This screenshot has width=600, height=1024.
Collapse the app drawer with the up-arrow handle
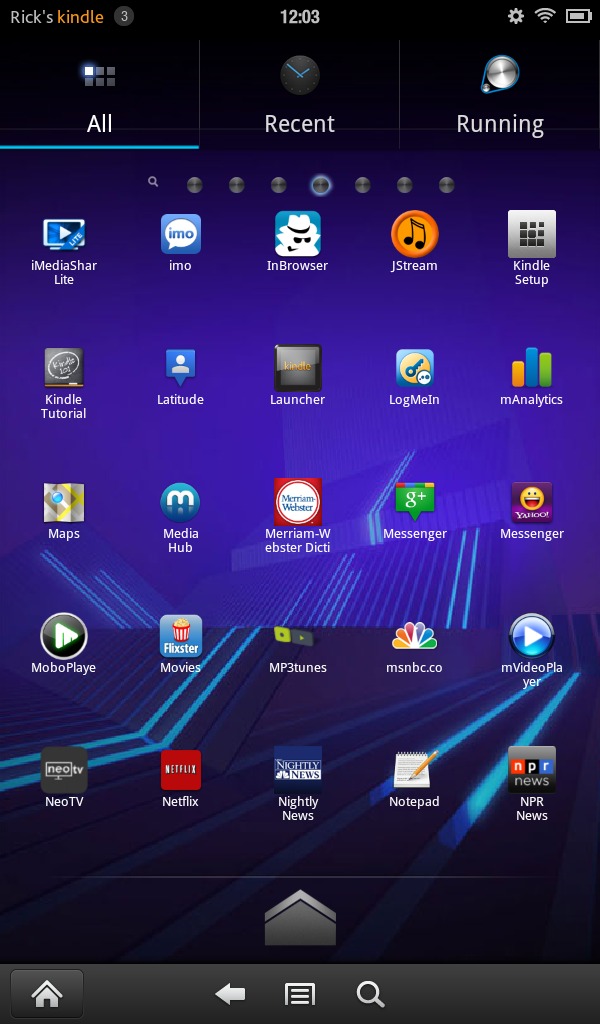coord(300,918)
